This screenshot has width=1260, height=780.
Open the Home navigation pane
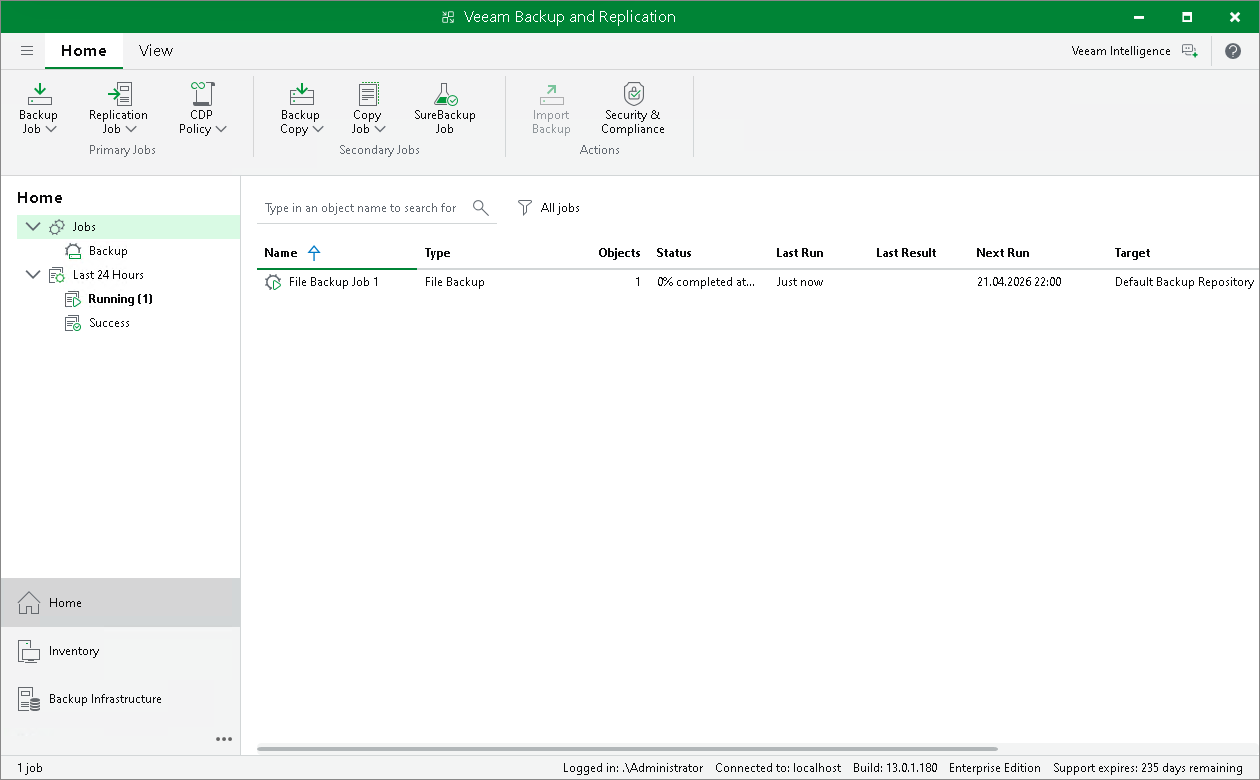click(120, 603)
